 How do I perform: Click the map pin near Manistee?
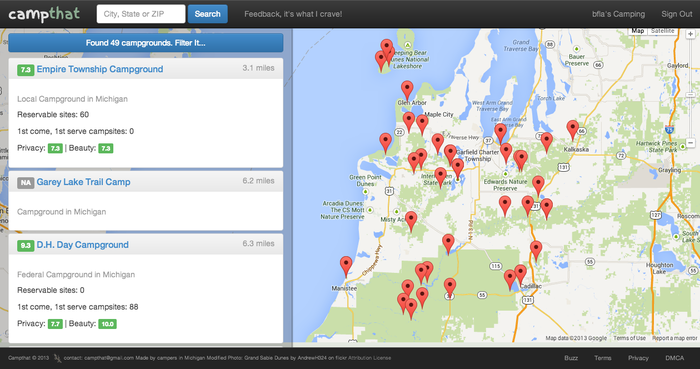pos(346,266)
